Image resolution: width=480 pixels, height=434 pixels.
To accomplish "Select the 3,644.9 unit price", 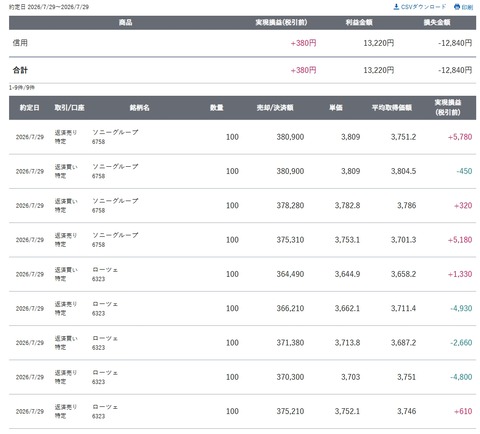I will point(347,274).
